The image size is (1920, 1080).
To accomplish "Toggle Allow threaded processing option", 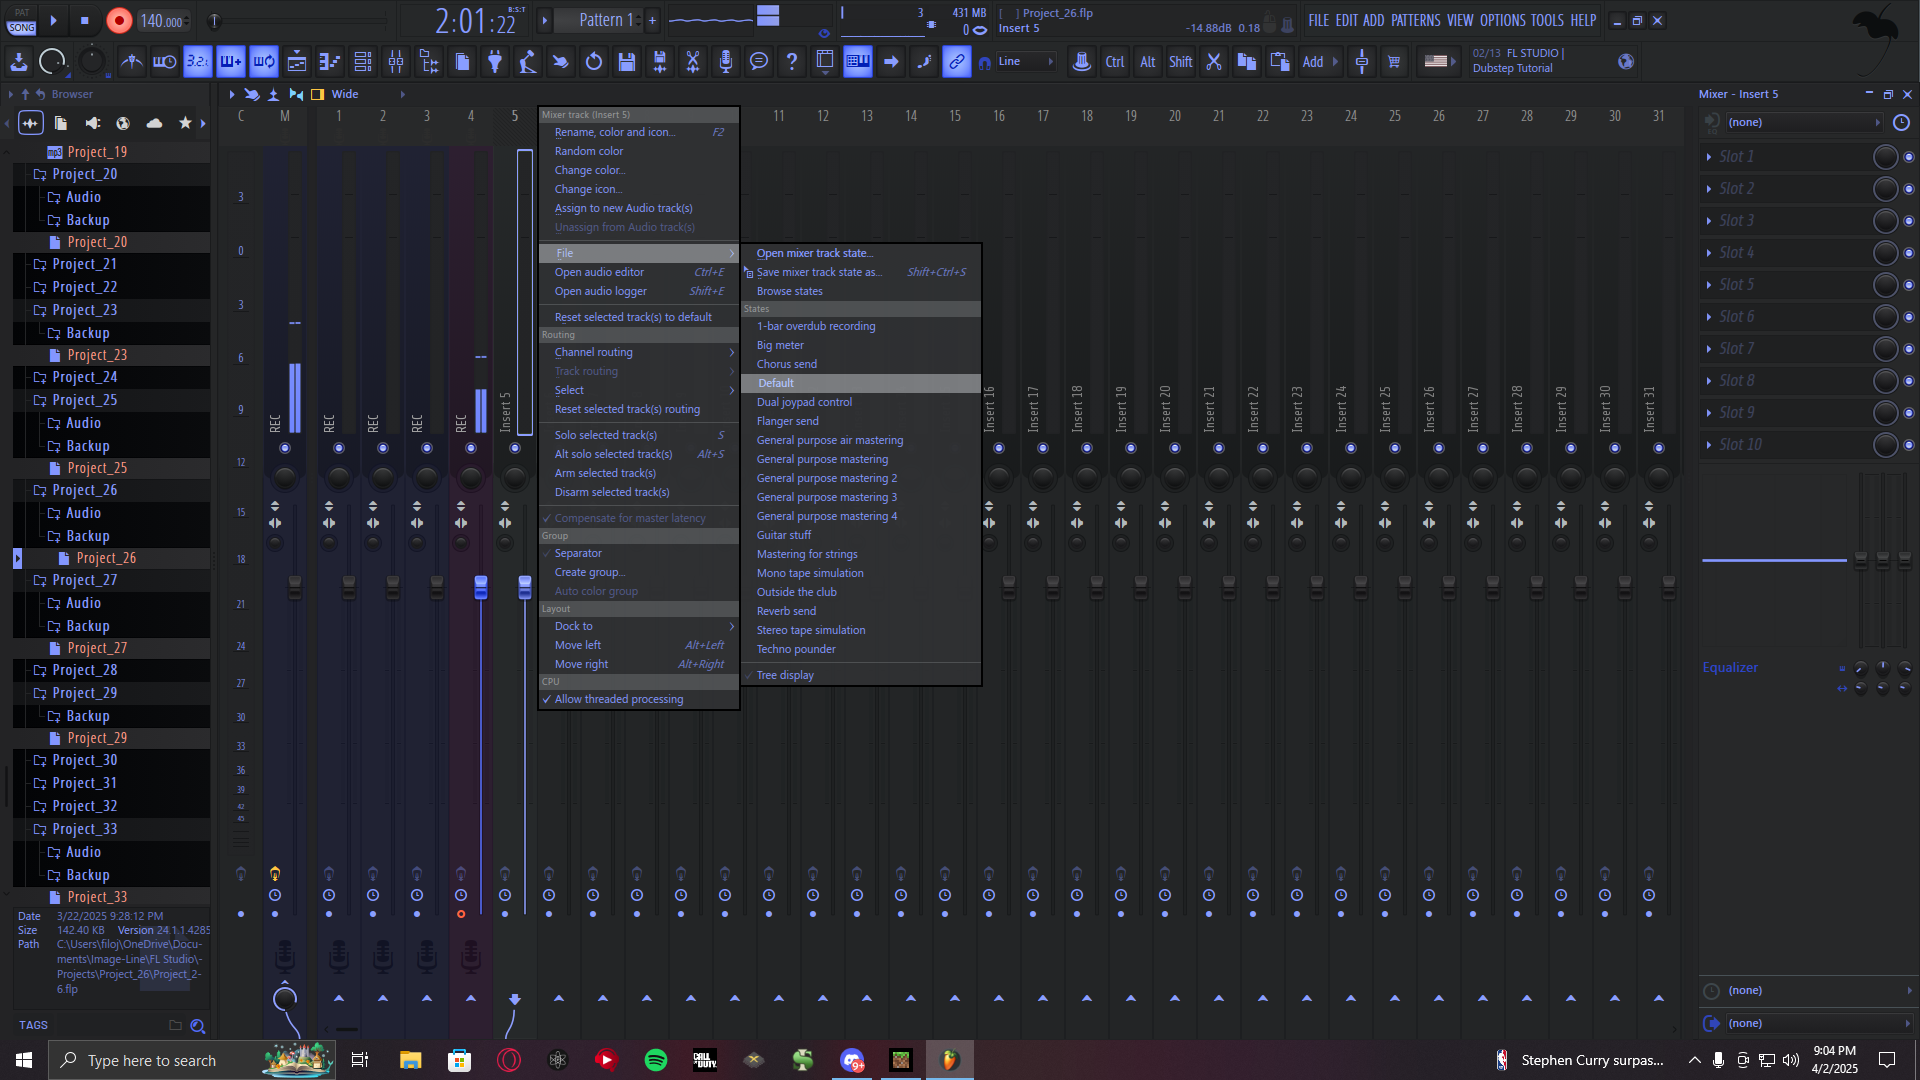I will point(618,699).
